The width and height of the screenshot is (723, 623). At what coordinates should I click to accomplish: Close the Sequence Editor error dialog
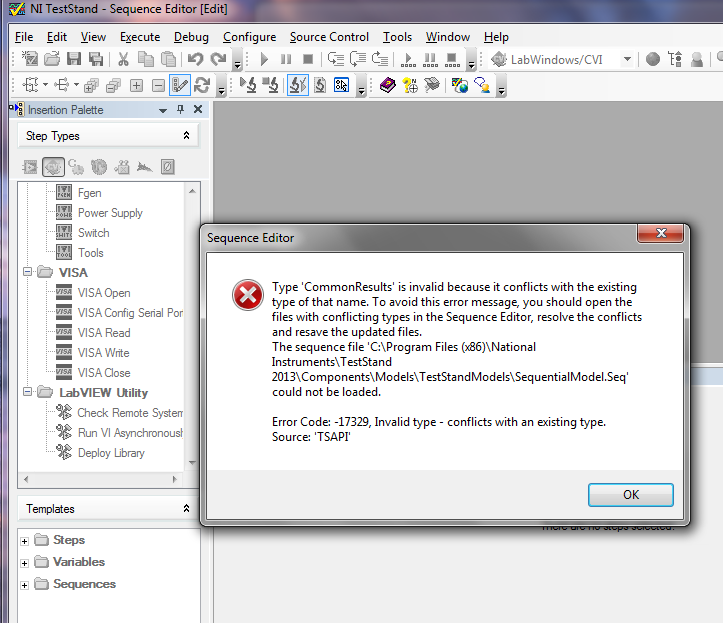coord(660,233)
